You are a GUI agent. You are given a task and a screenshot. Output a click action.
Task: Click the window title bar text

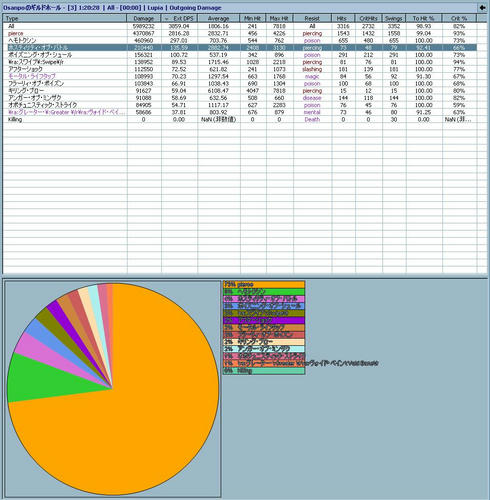click(x=112, y=7)
